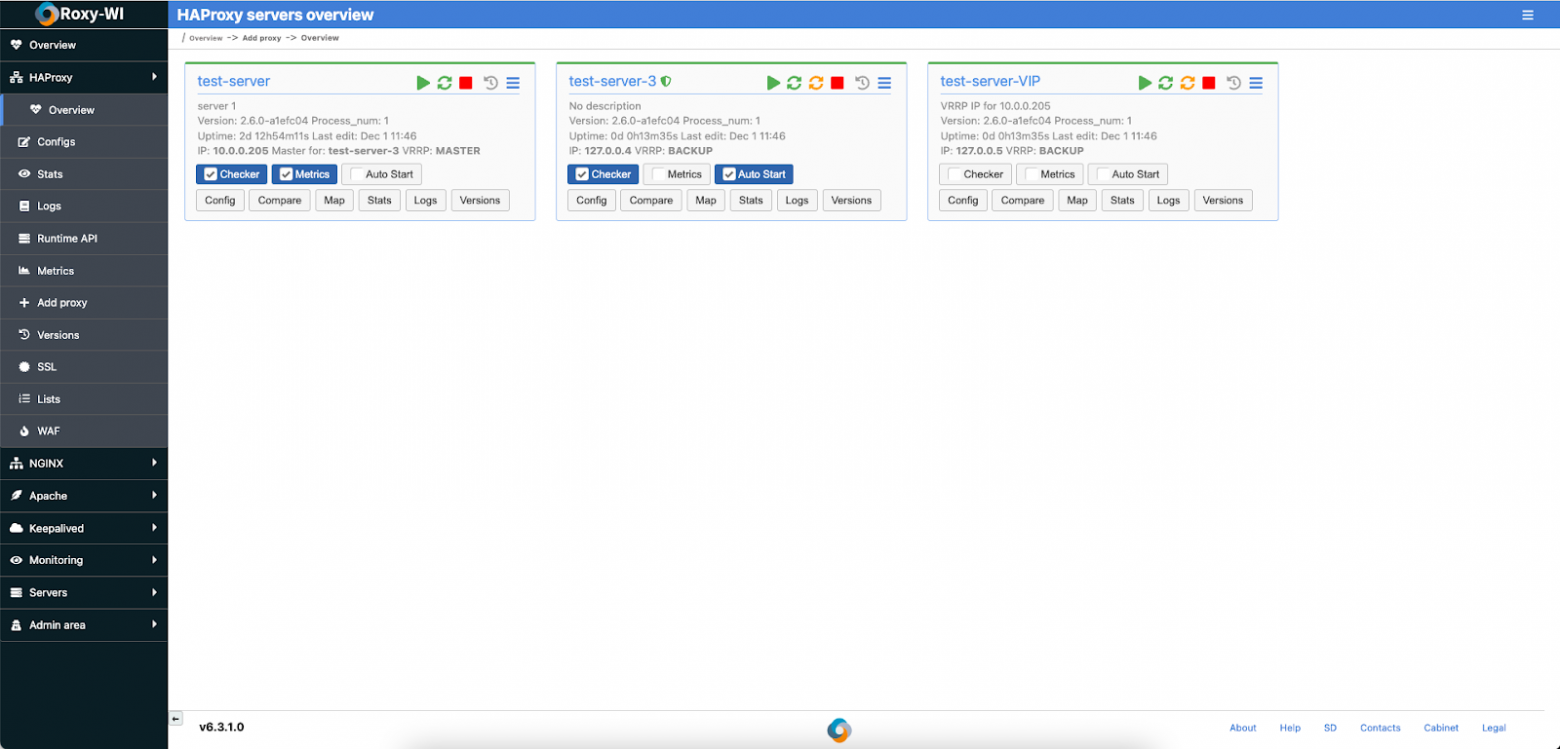Expand the Servers sidebar section
Viewport: 1560px width, 749px height.
pos(84,592)
